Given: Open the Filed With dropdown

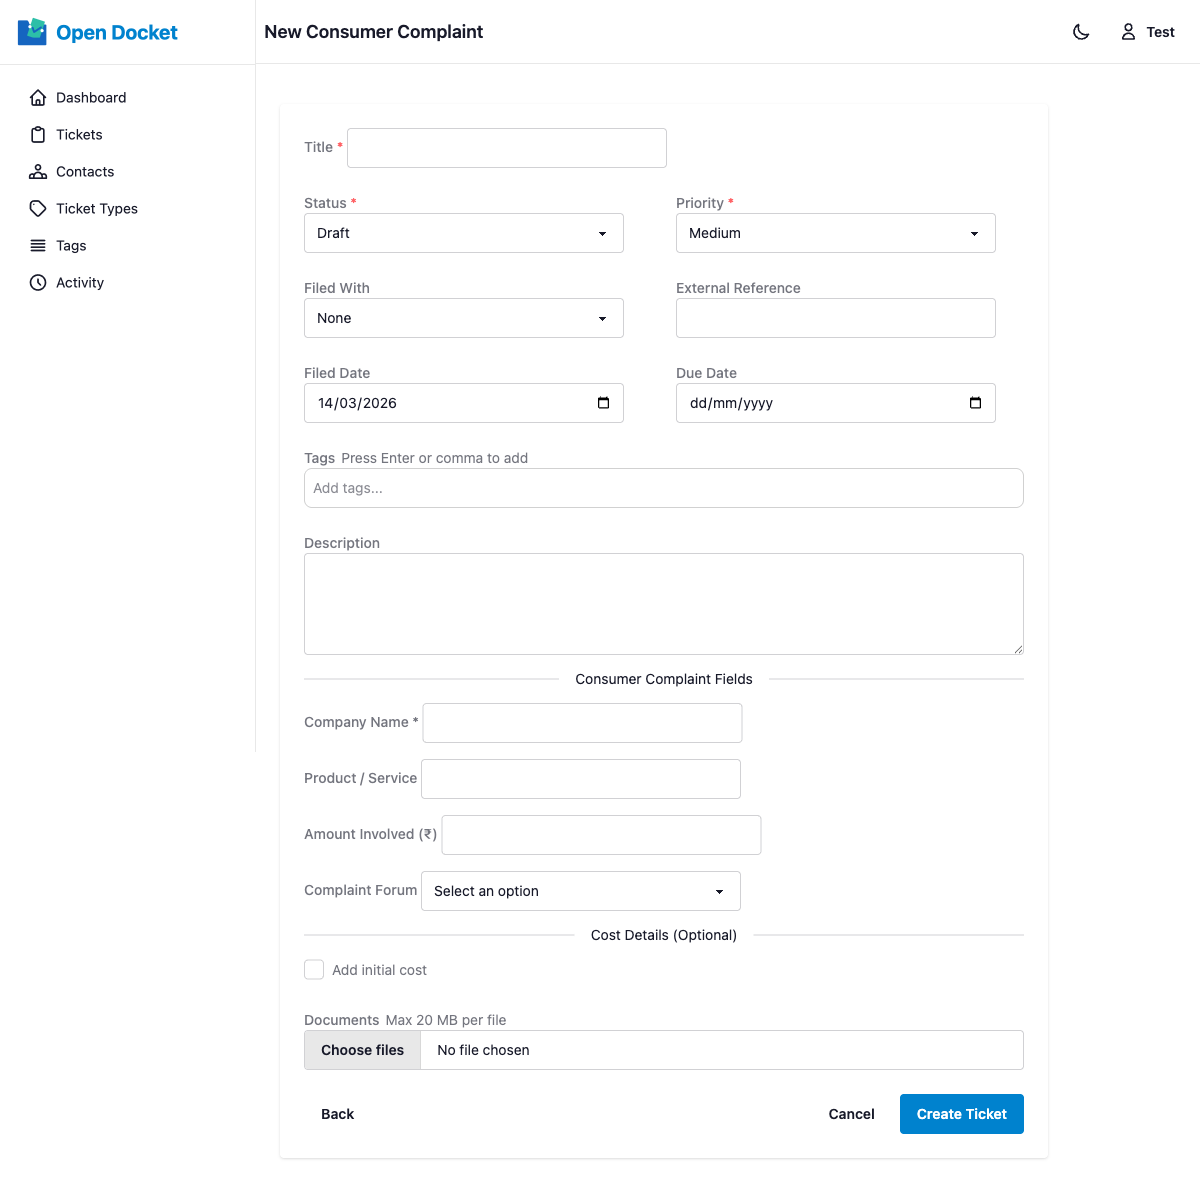Looking at the screenshot, I should [463, 317].
